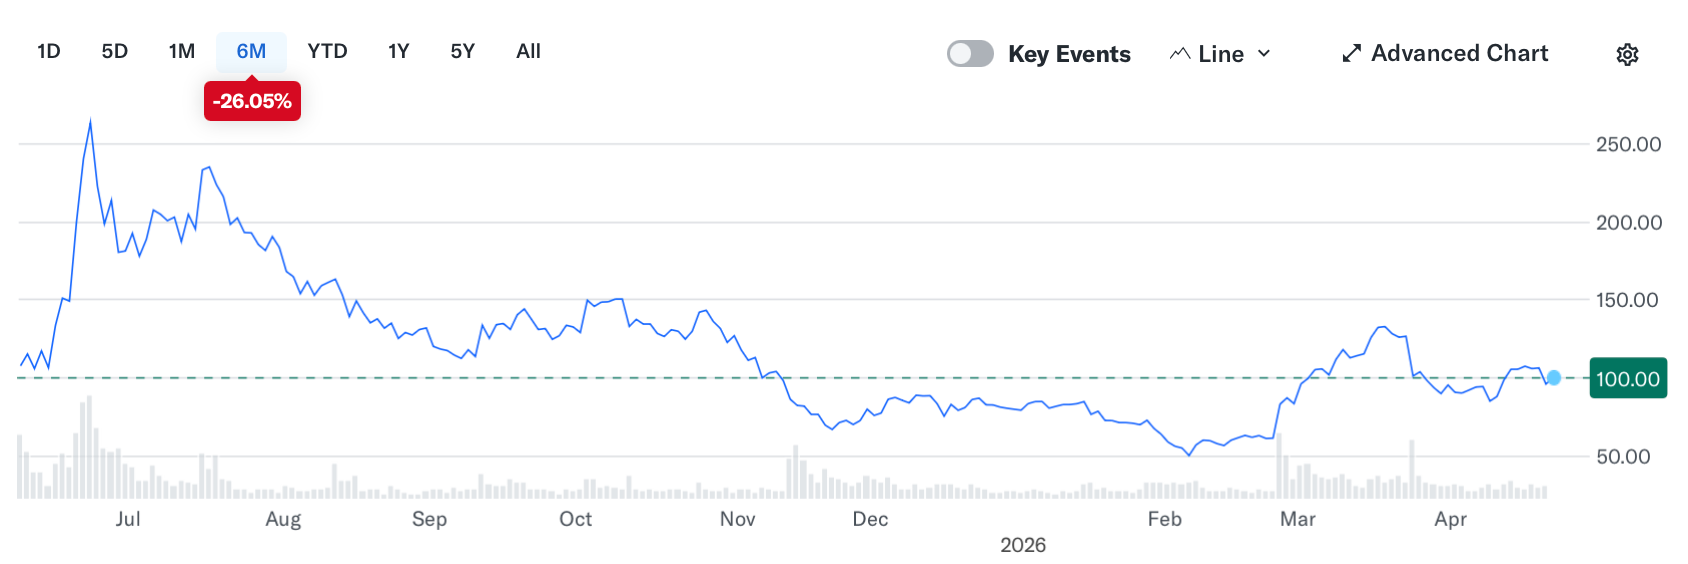Switch to YTD range
Image resolution: width=1688 pixels, height=564 pixels.
pos(327,52)
